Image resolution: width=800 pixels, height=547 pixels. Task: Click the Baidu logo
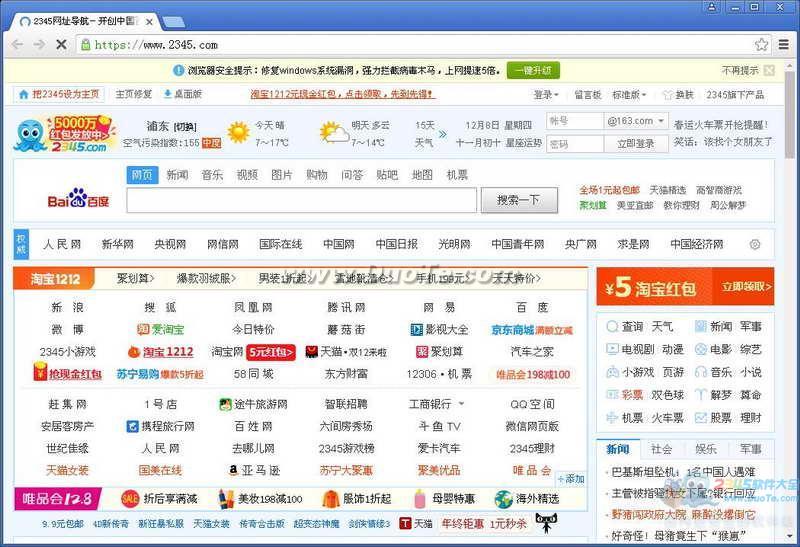click(x=78, y=198)
